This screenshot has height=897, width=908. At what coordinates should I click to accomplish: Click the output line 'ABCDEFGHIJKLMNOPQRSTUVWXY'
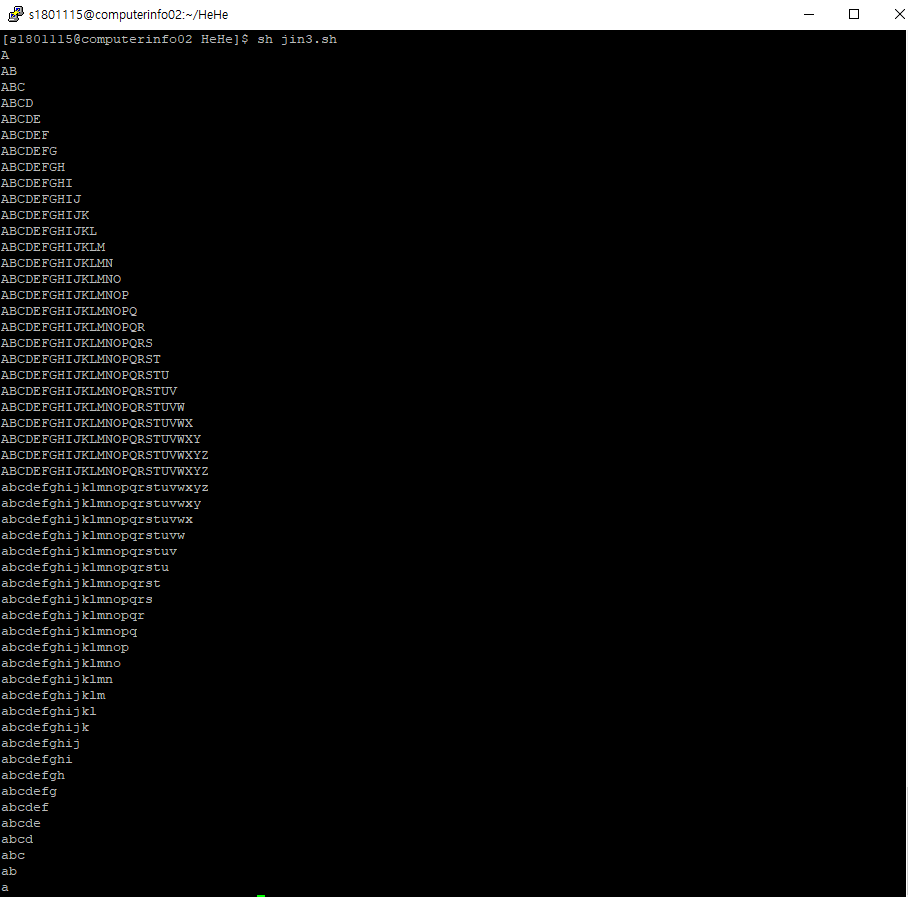(101, 440)
